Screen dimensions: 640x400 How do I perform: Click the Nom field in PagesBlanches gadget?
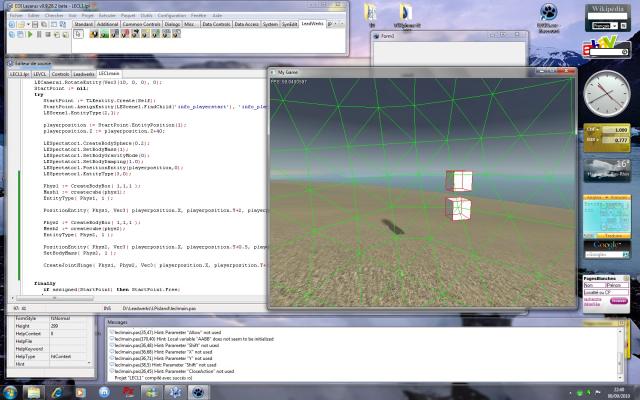(x=594, y=285)
